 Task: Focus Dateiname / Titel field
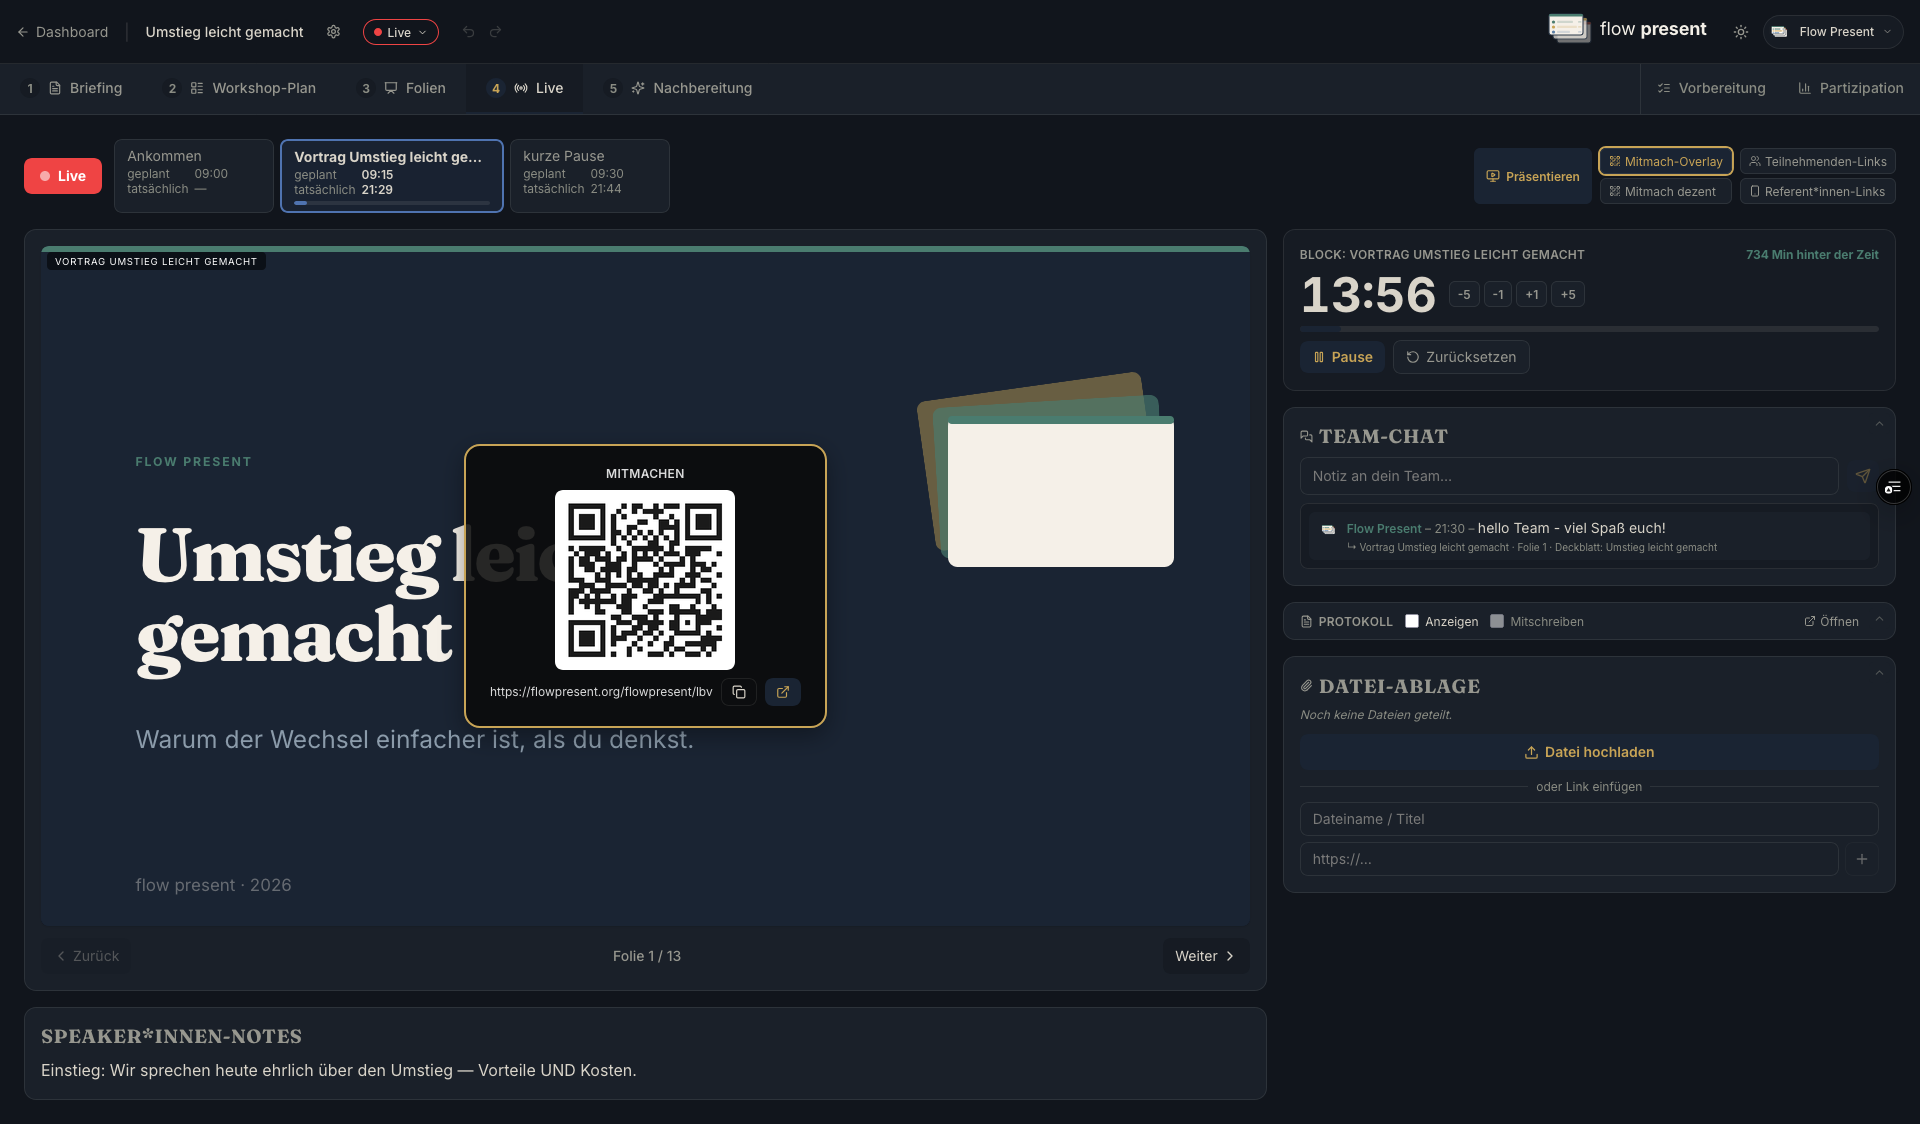coord(1589,819)
